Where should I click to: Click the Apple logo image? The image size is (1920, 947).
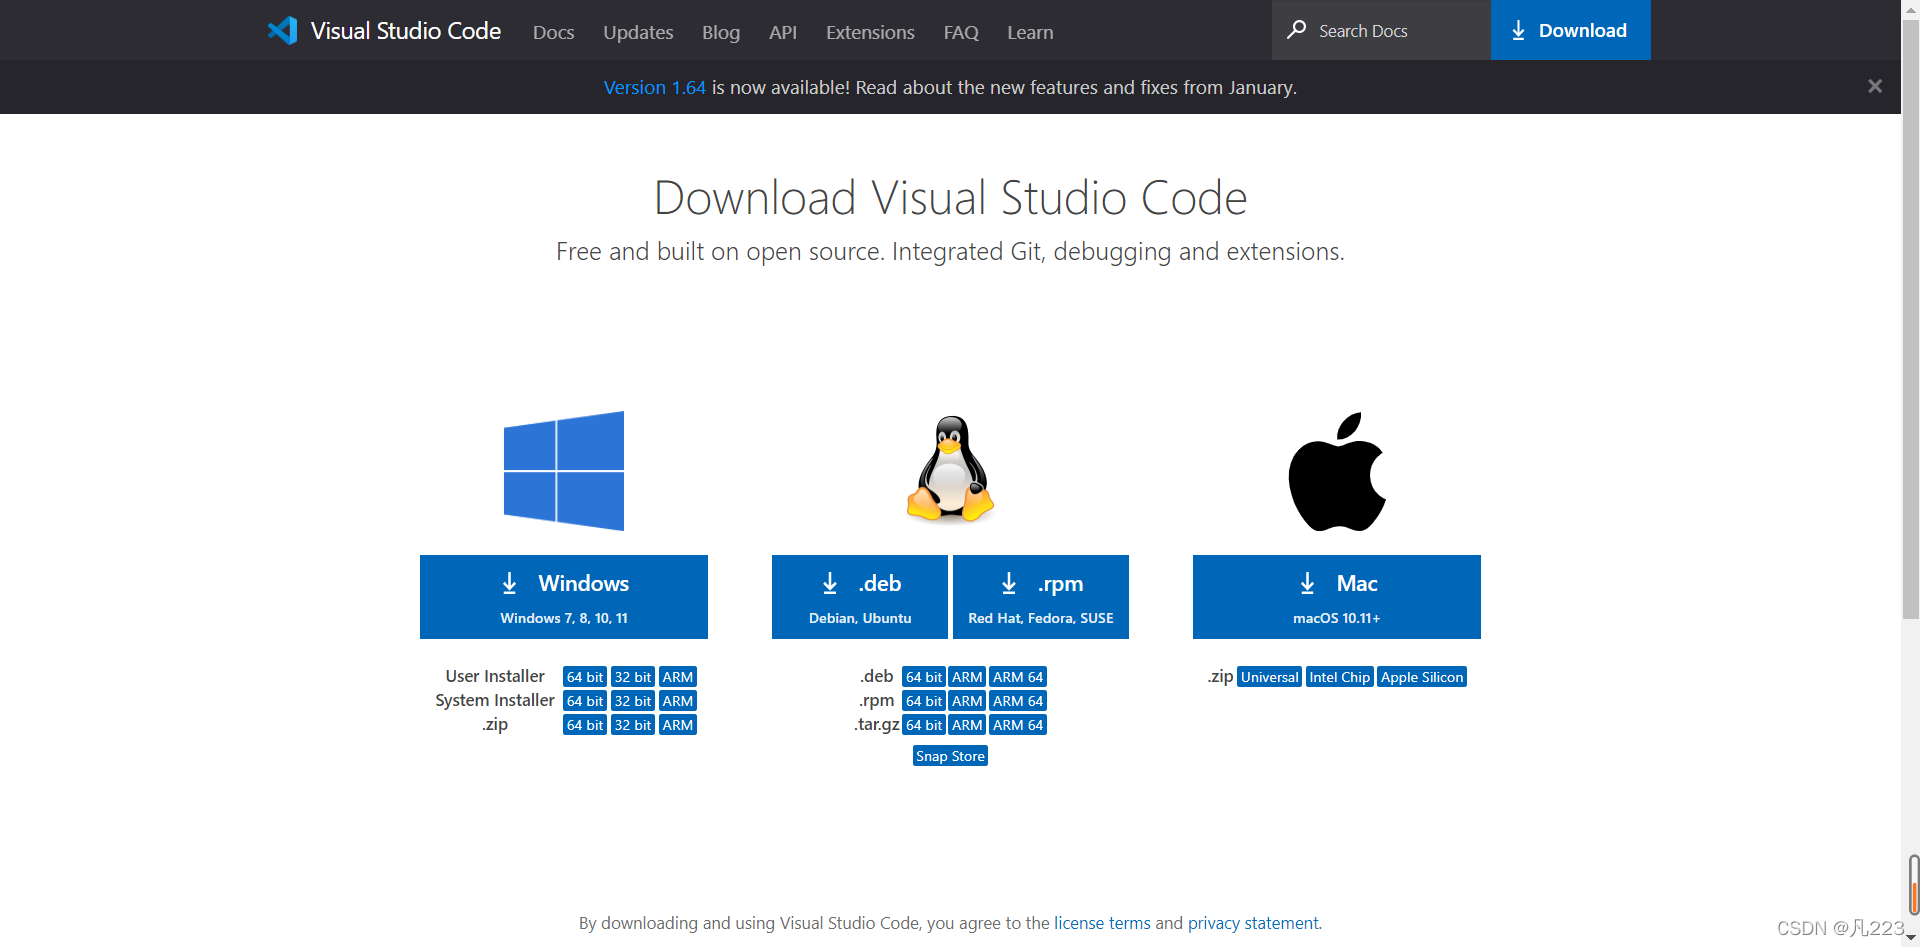pos(1337,471)
